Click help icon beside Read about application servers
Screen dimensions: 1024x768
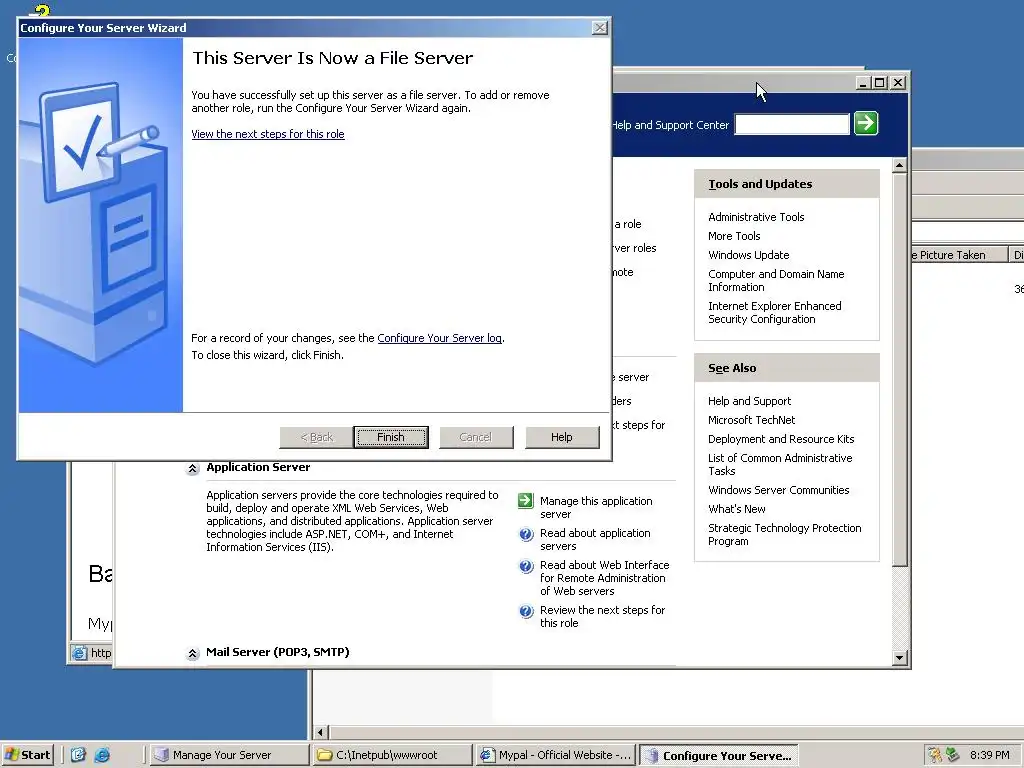(526, 534)
